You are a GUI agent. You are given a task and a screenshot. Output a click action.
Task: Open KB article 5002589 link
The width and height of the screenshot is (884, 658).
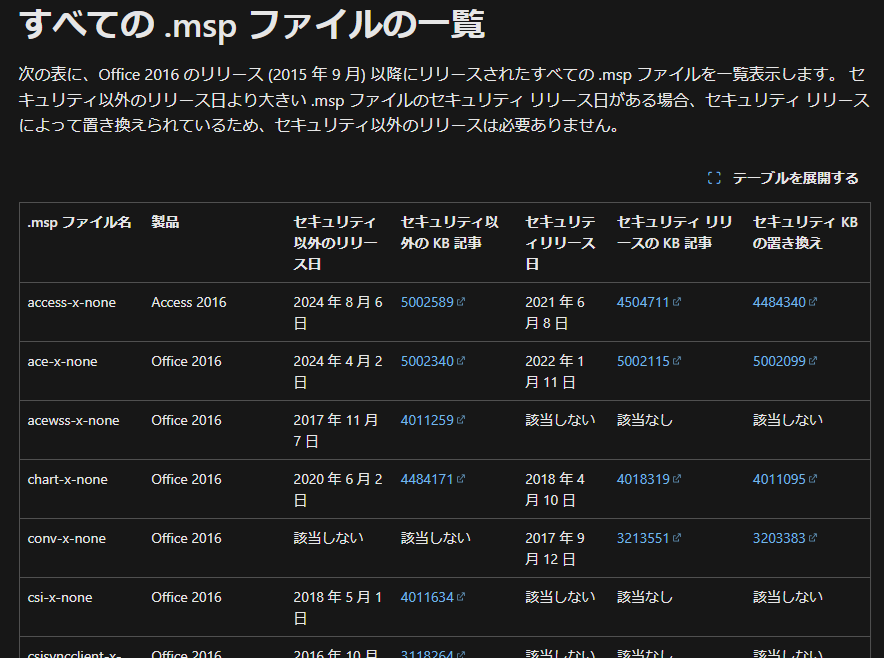tap(427, 302)
